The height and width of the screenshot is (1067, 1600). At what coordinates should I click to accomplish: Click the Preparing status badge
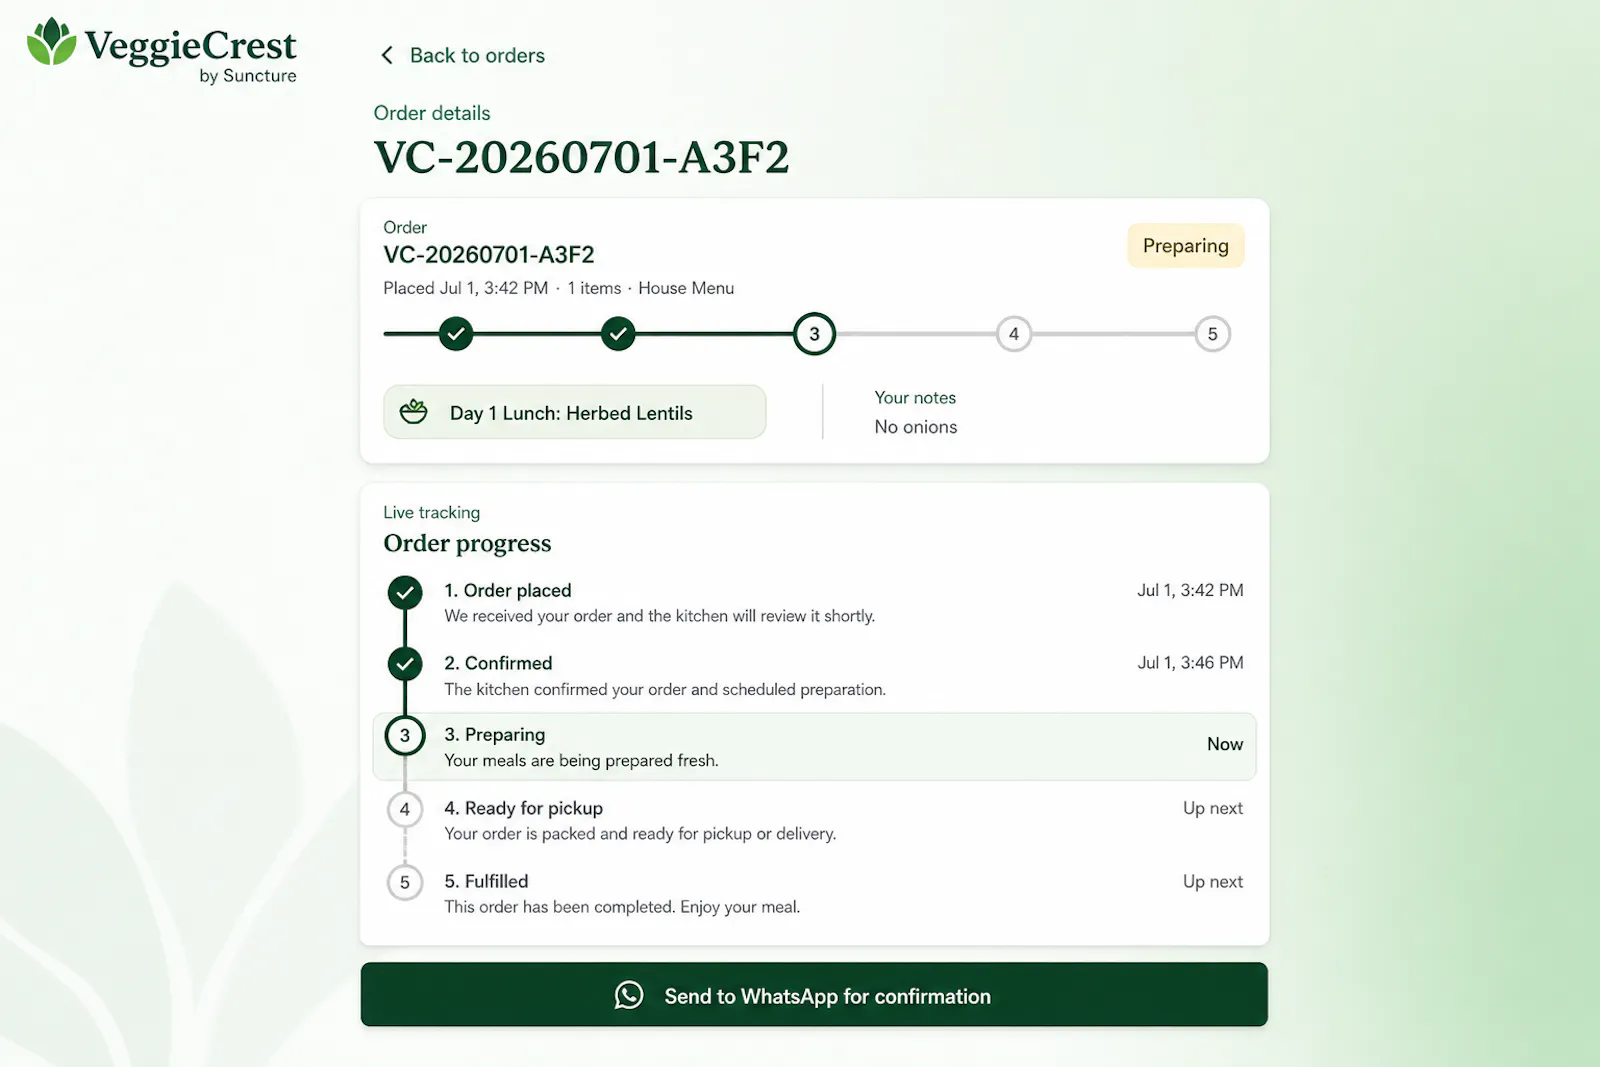(x=1186, y=246)
